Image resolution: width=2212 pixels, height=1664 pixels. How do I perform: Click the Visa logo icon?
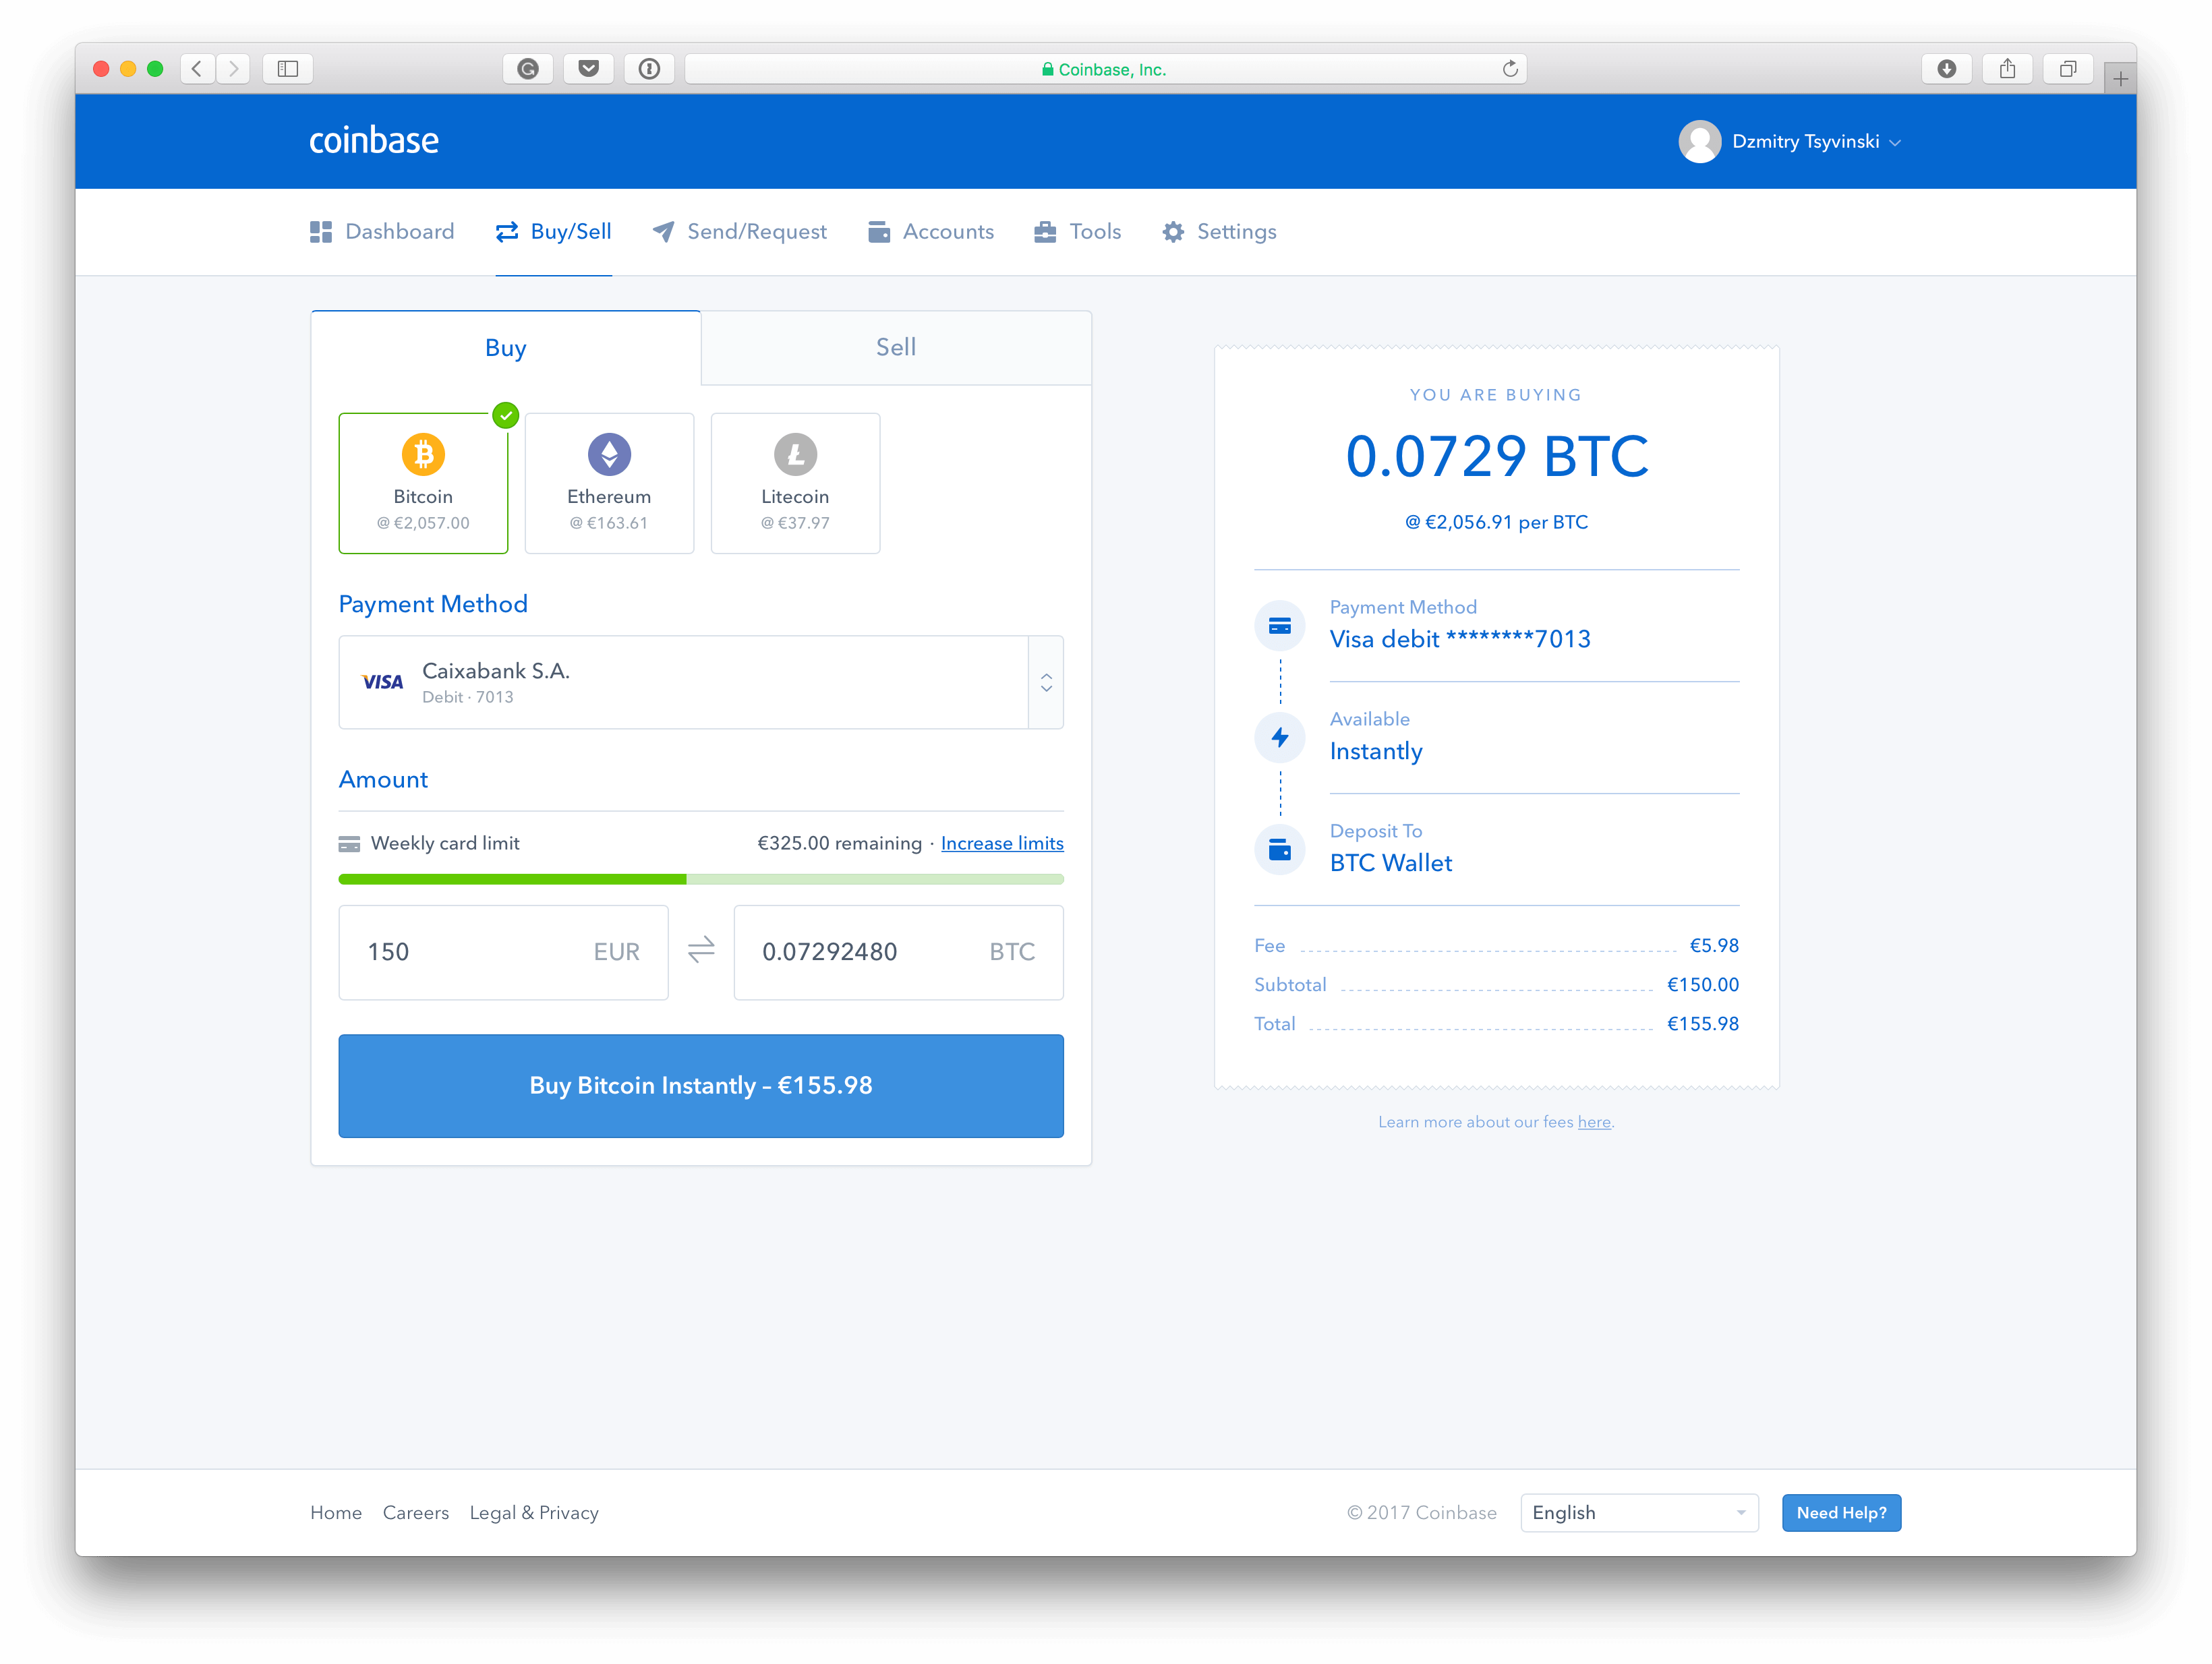point(382,682)
